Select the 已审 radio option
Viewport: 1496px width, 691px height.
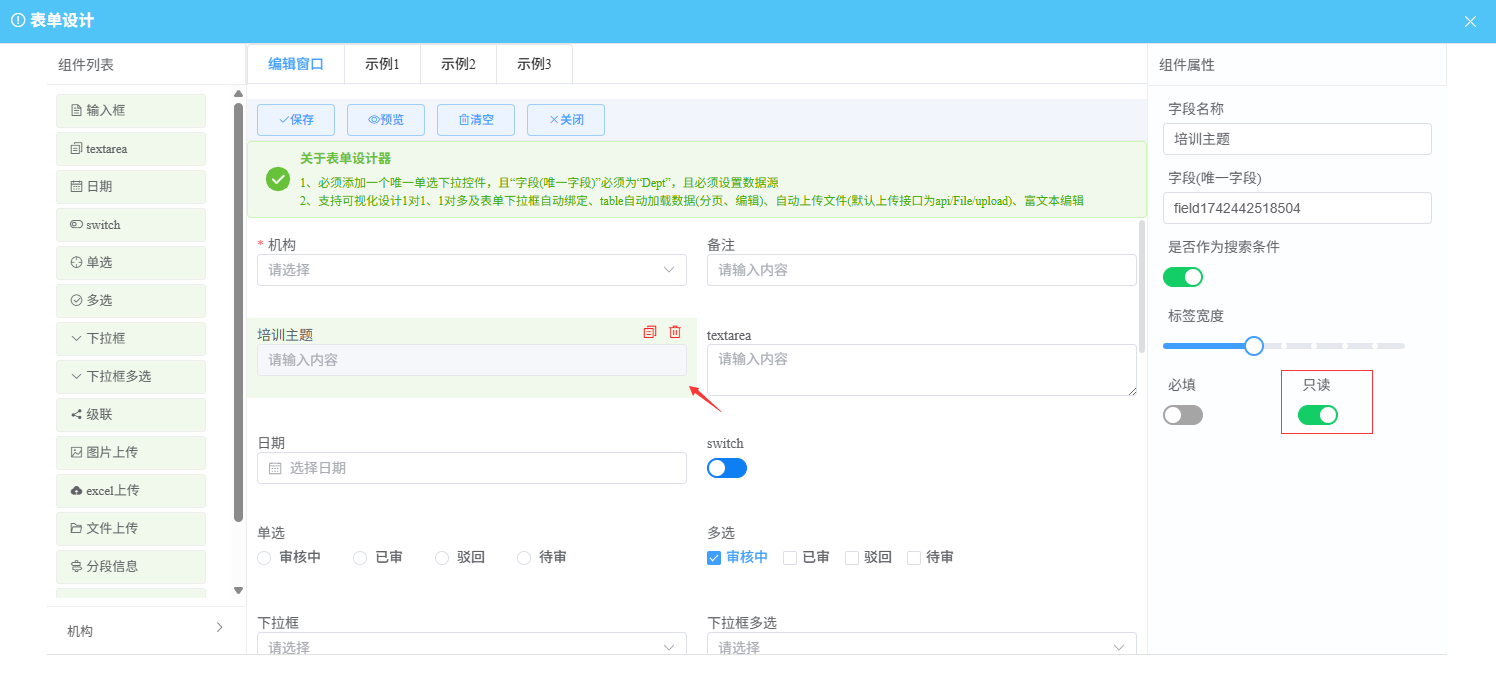pos(360,558)
